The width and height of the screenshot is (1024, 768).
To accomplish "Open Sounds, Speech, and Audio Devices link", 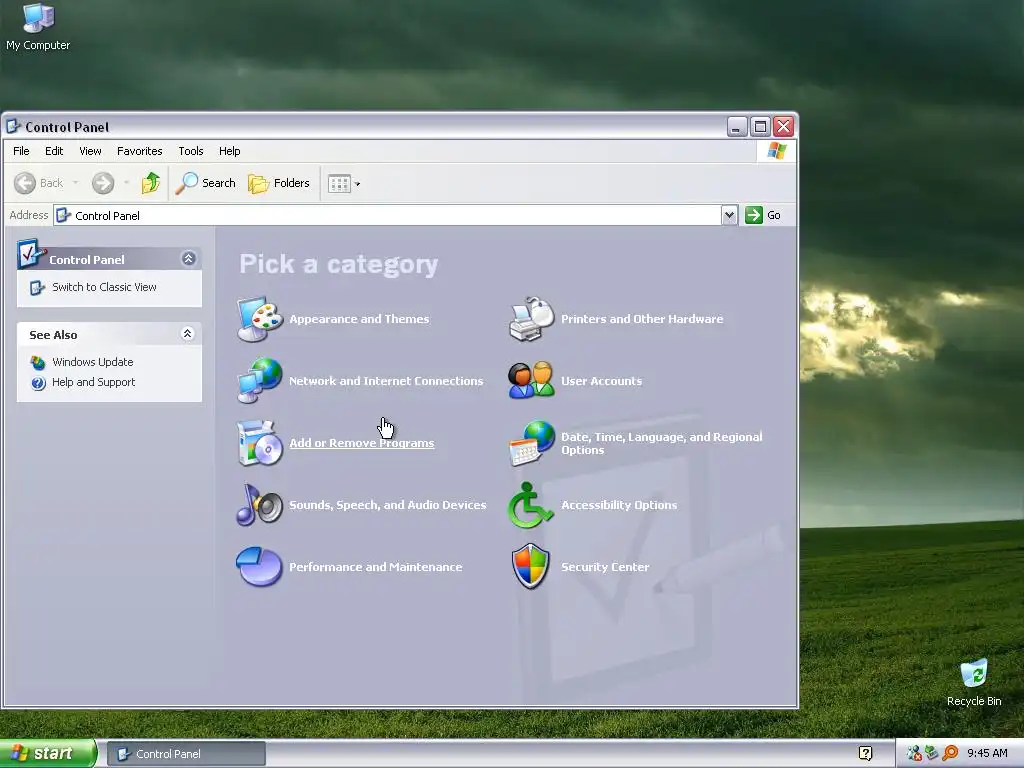I will tap(388, 505).
